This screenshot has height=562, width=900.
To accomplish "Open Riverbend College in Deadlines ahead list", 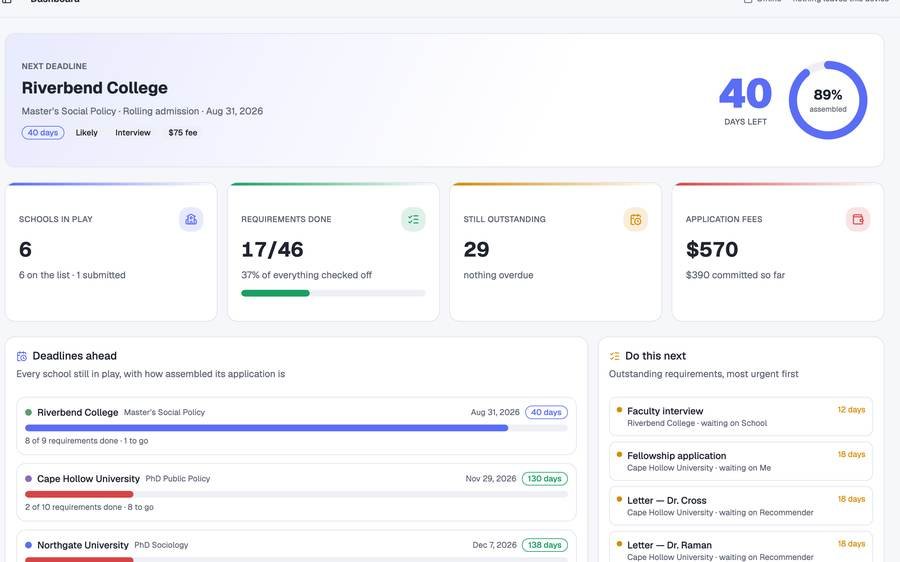I will click(x=296, y=426).
